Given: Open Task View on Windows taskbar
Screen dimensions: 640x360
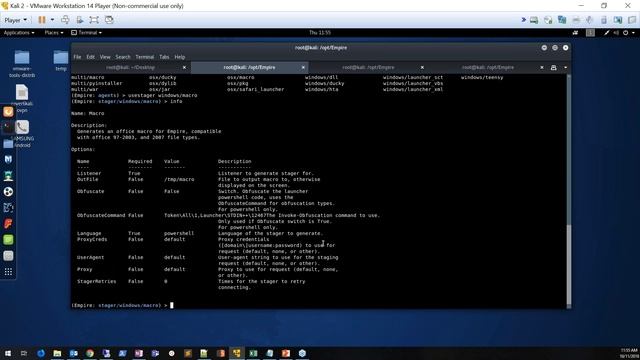Looking at the screenshot, I should point(24,353).
